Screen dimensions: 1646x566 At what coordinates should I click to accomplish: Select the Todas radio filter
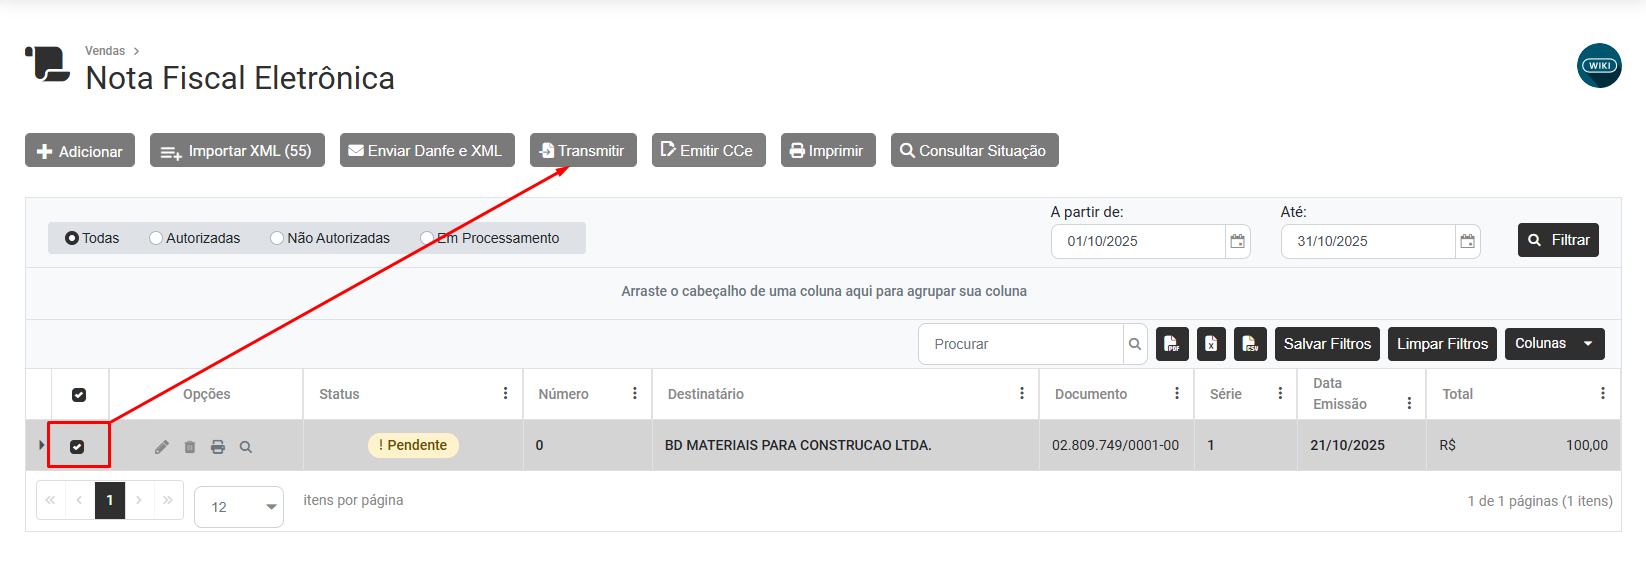click(72, 238)
